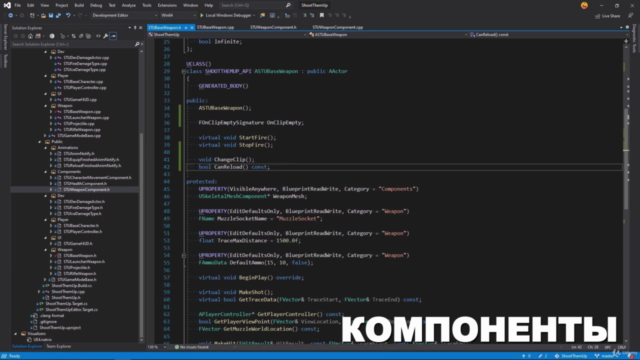640x360 pixels.
Task: Click the Visual Studio logo icon
Action: (7, 5)
